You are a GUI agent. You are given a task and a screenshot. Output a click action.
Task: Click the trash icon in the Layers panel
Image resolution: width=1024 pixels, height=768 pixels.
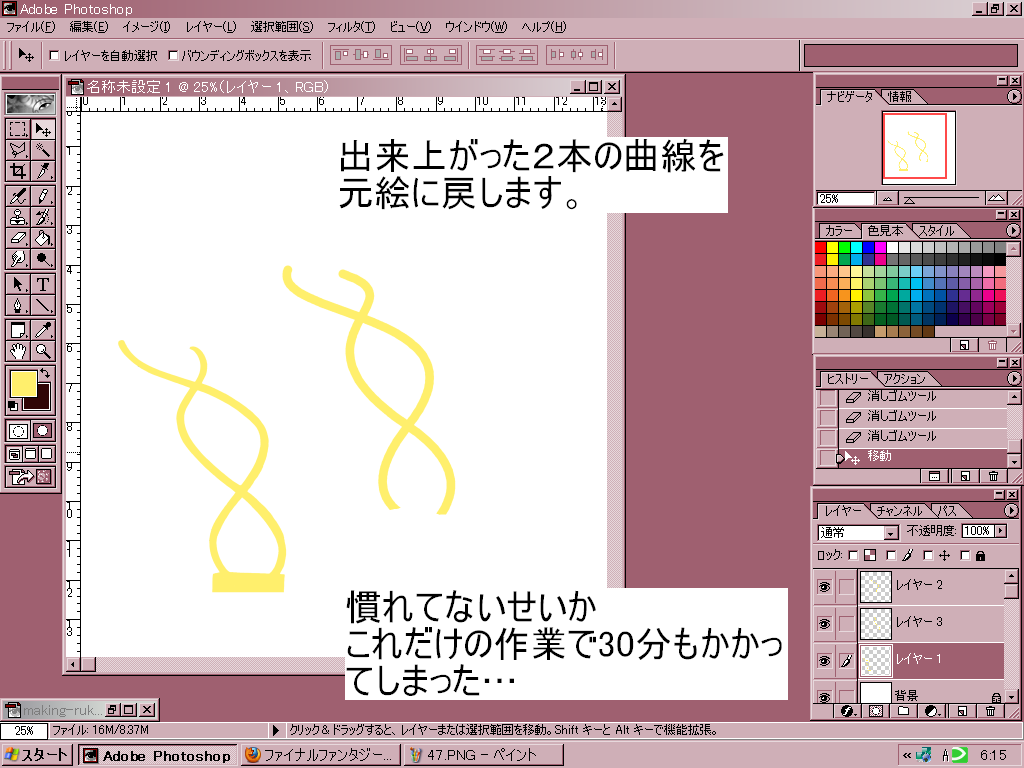point(990,711)
